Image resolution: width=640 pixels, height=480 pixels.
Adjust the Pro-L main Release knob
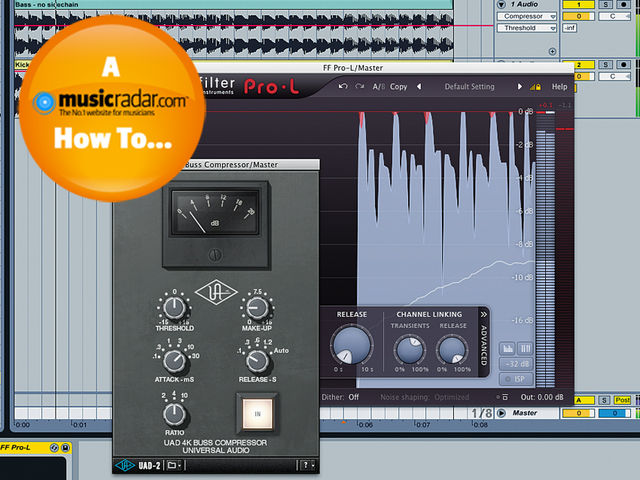point(351,345)
